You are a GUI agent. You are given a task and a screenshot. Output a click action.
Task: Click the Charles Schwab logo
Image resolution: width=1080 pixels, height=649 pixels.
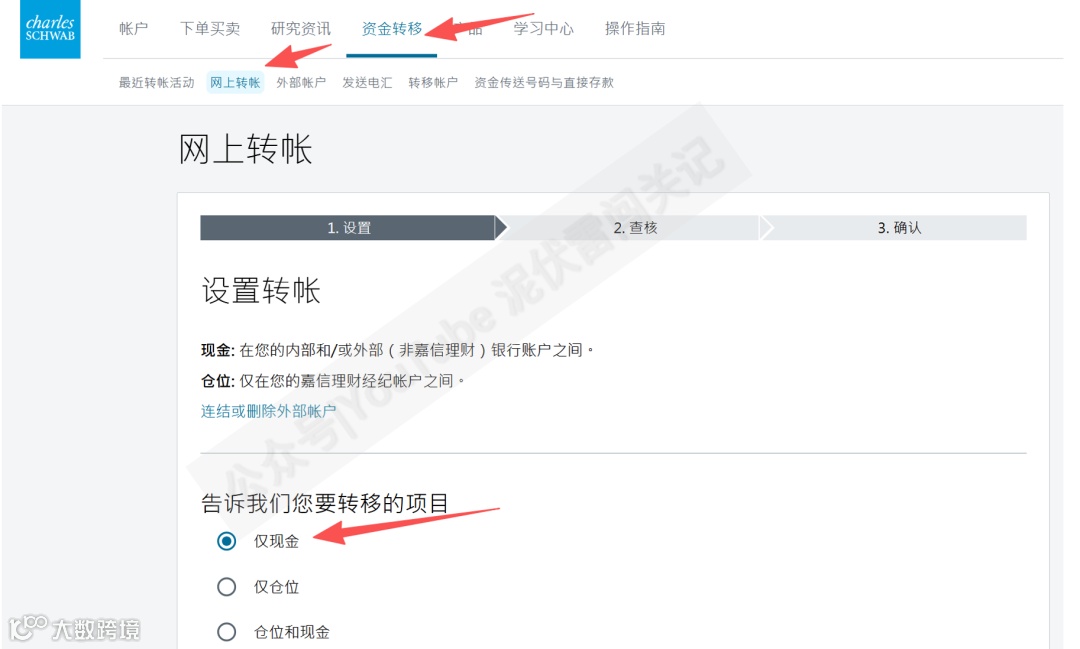[50, 29]
